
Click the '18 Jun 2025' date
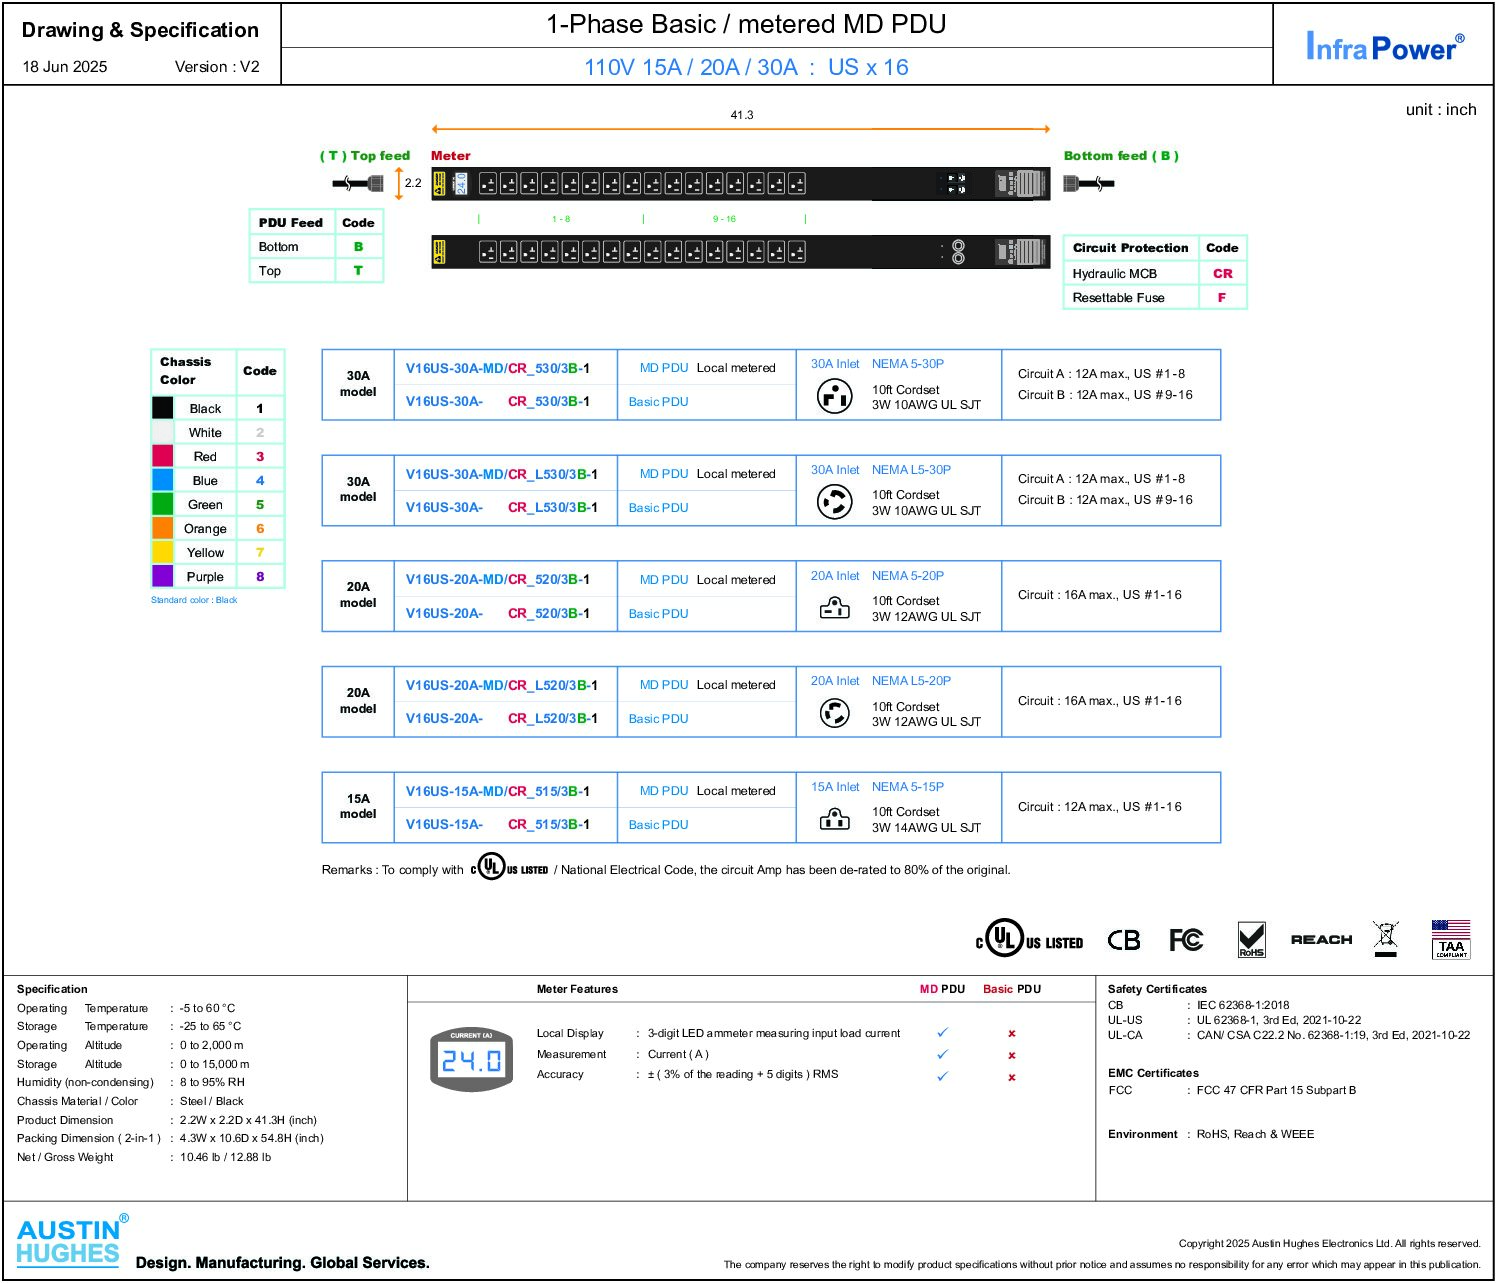point(65,67)
